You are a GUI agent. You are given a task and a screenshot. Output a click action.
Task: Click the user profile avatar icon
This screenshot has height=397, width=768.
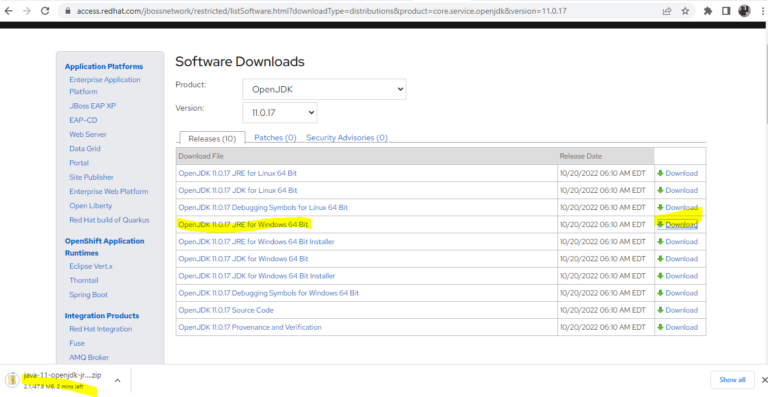[x=744, y=10]
